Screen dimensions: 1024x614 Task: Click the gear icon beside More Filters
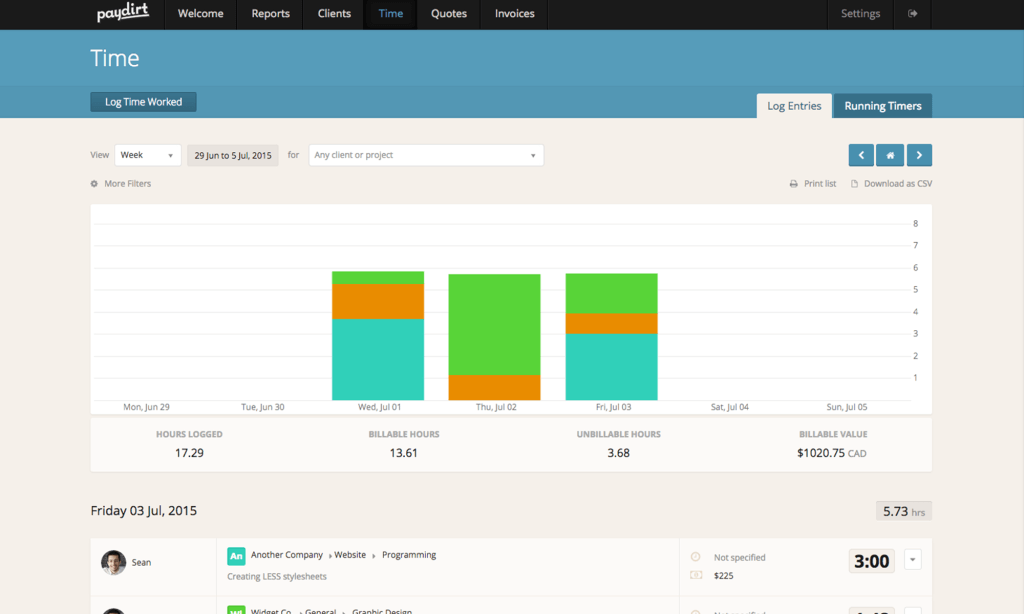(x=95, y=184)
